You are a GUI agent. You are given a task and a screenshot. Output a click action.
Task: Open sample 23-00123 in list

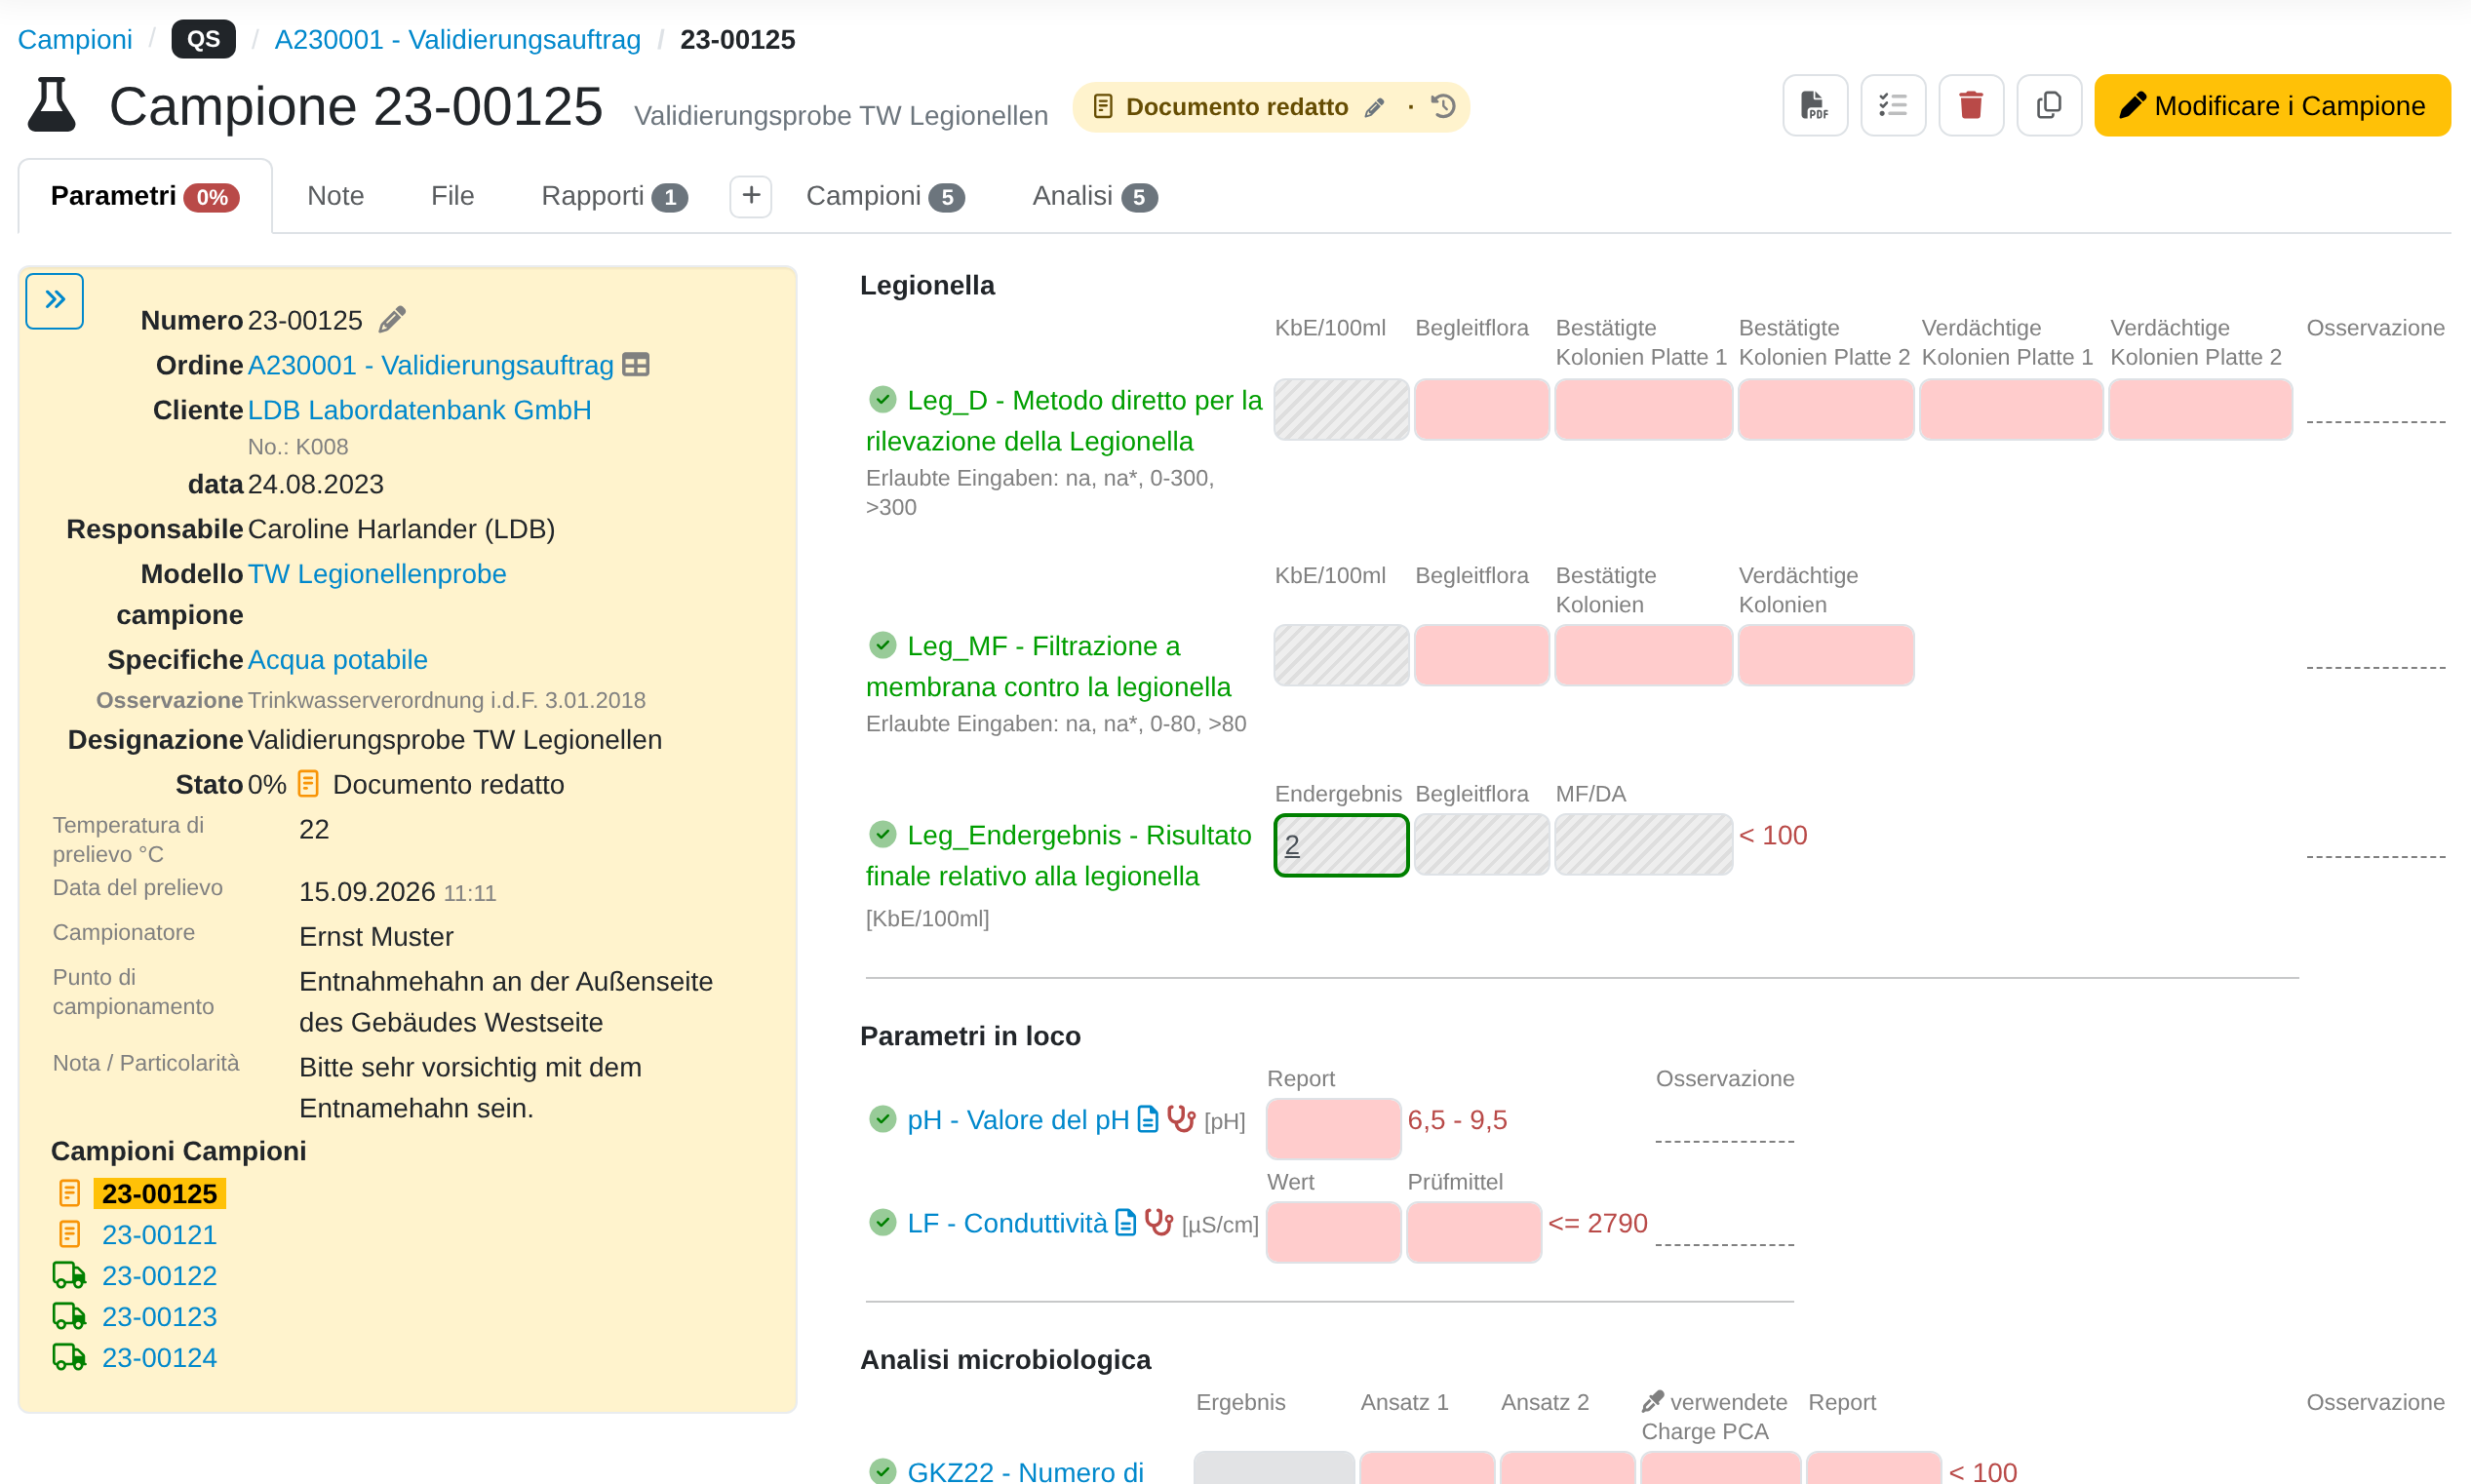159,1317
